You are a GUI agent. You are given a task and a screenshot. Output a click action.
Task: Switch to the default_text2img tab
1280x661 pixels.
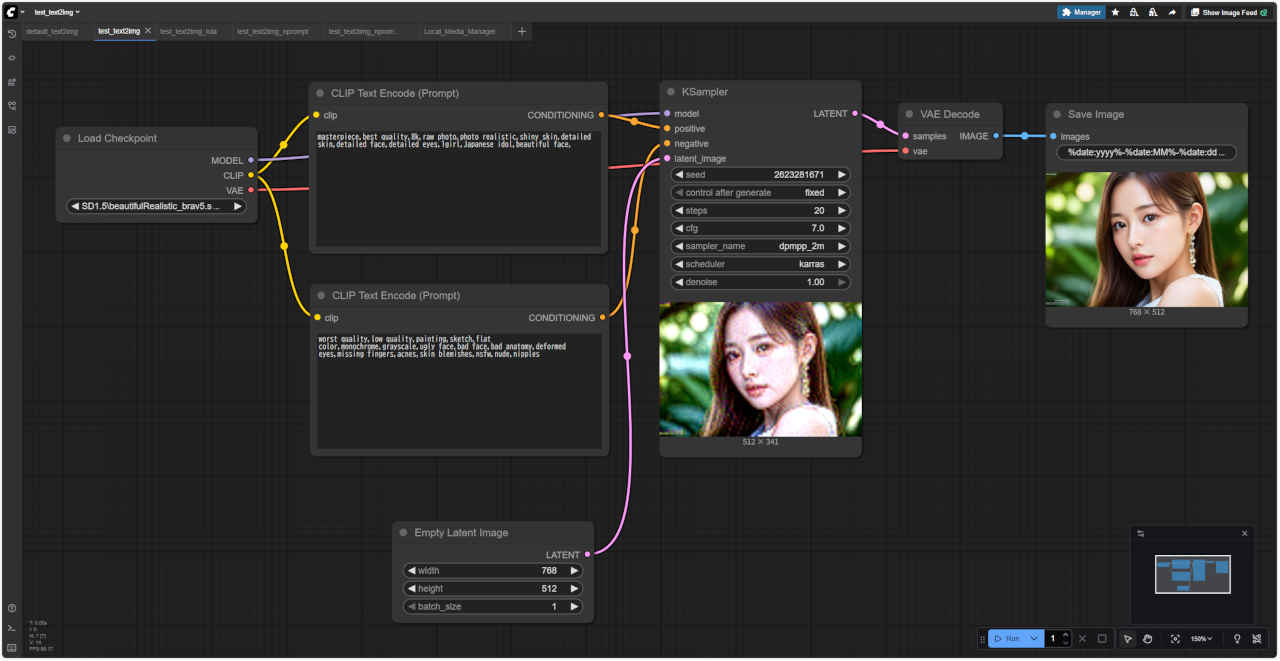[52, 32]
